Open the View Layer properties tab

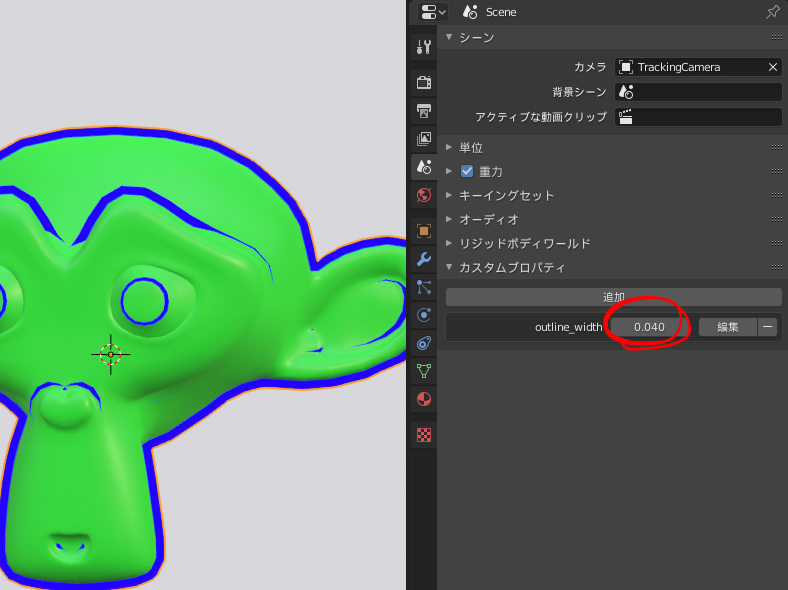click(x=424, y=139)
